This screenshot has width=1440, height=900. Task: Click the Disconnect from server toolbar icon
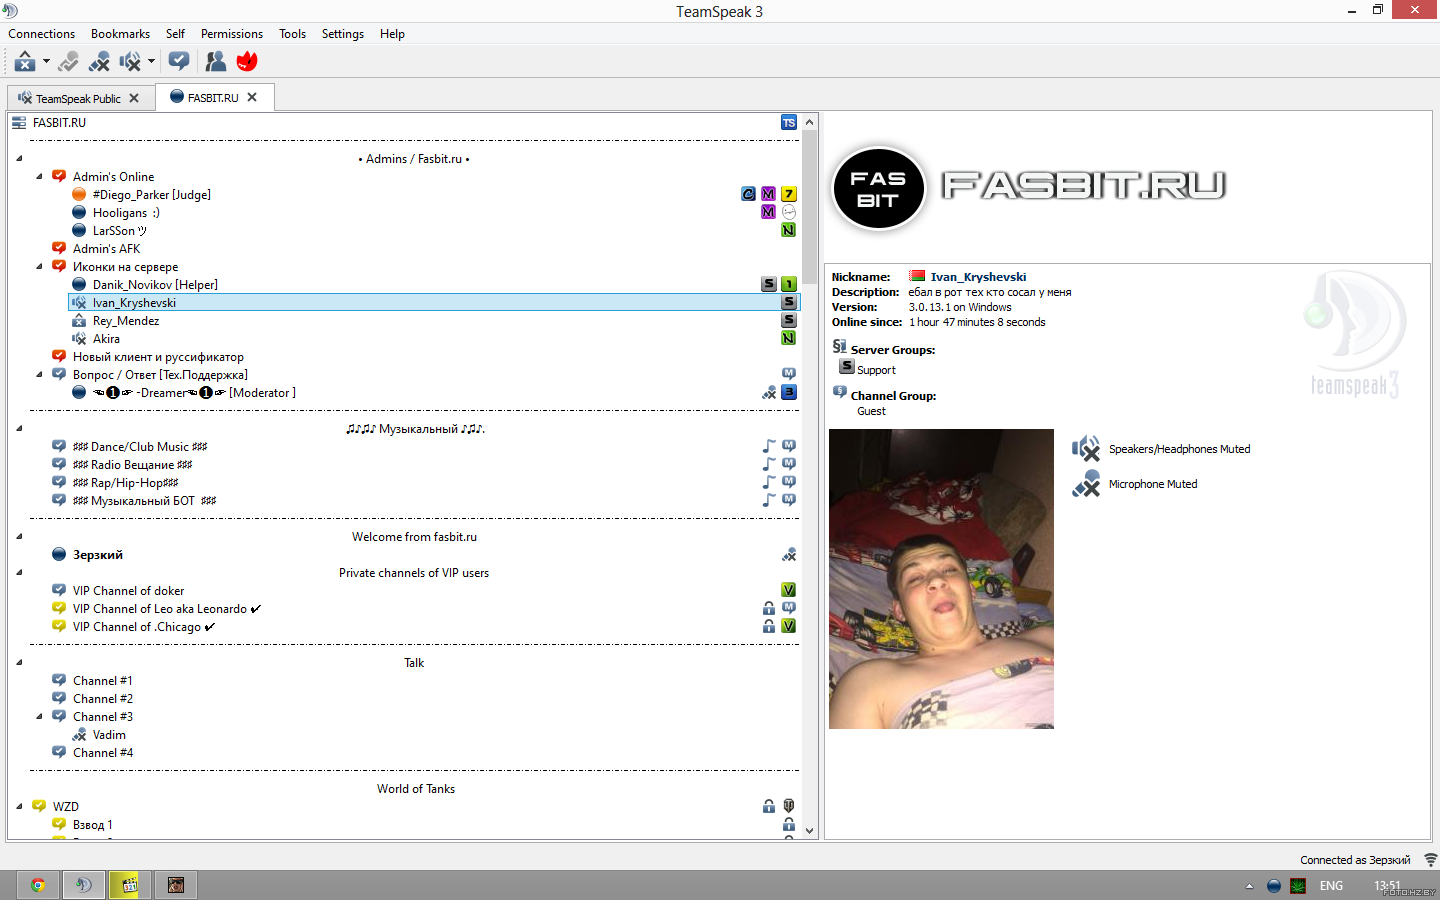(x=25, y=62)
